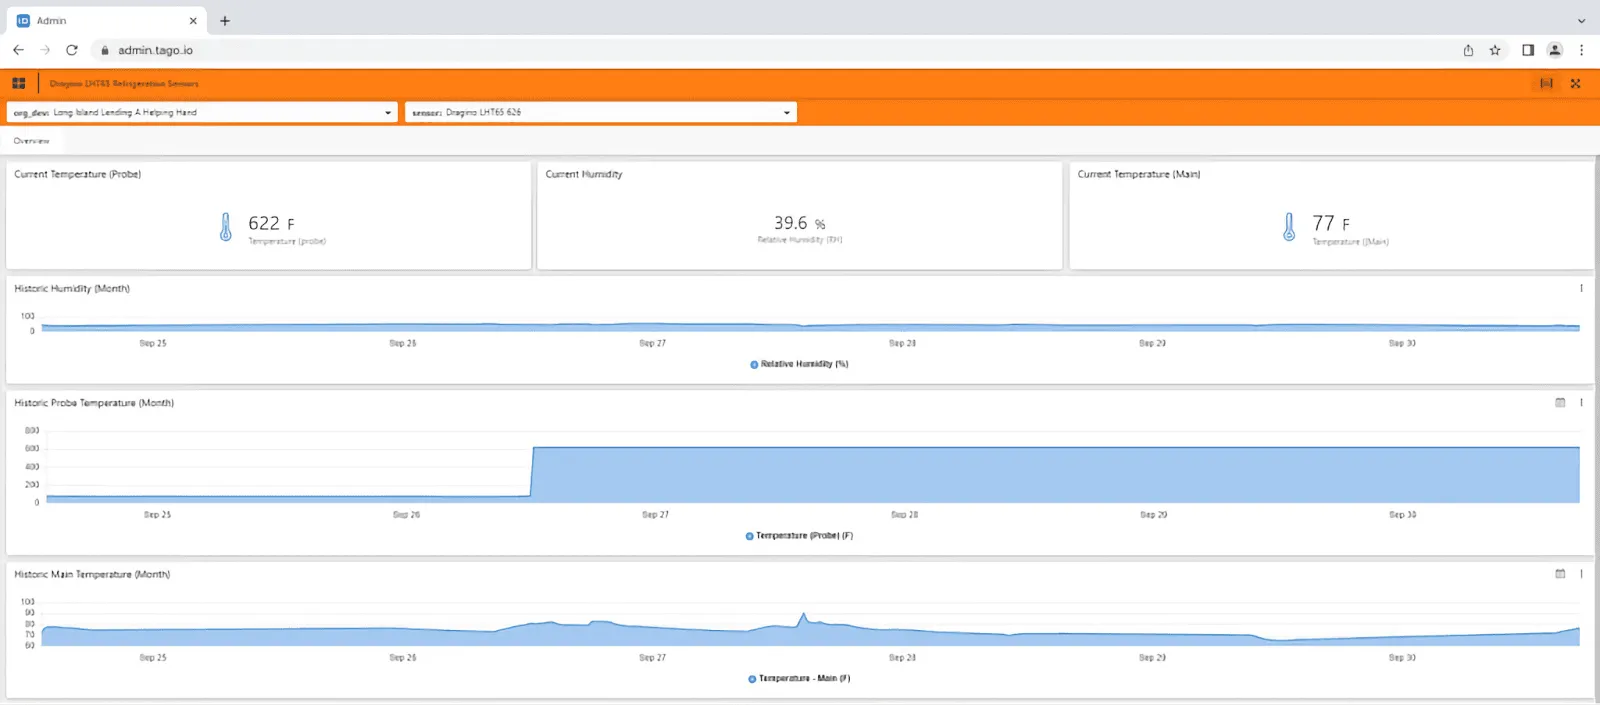Bookmark this page with the star icon
The width and height of the screenshot is (1600, 705).
[1495, 50]
